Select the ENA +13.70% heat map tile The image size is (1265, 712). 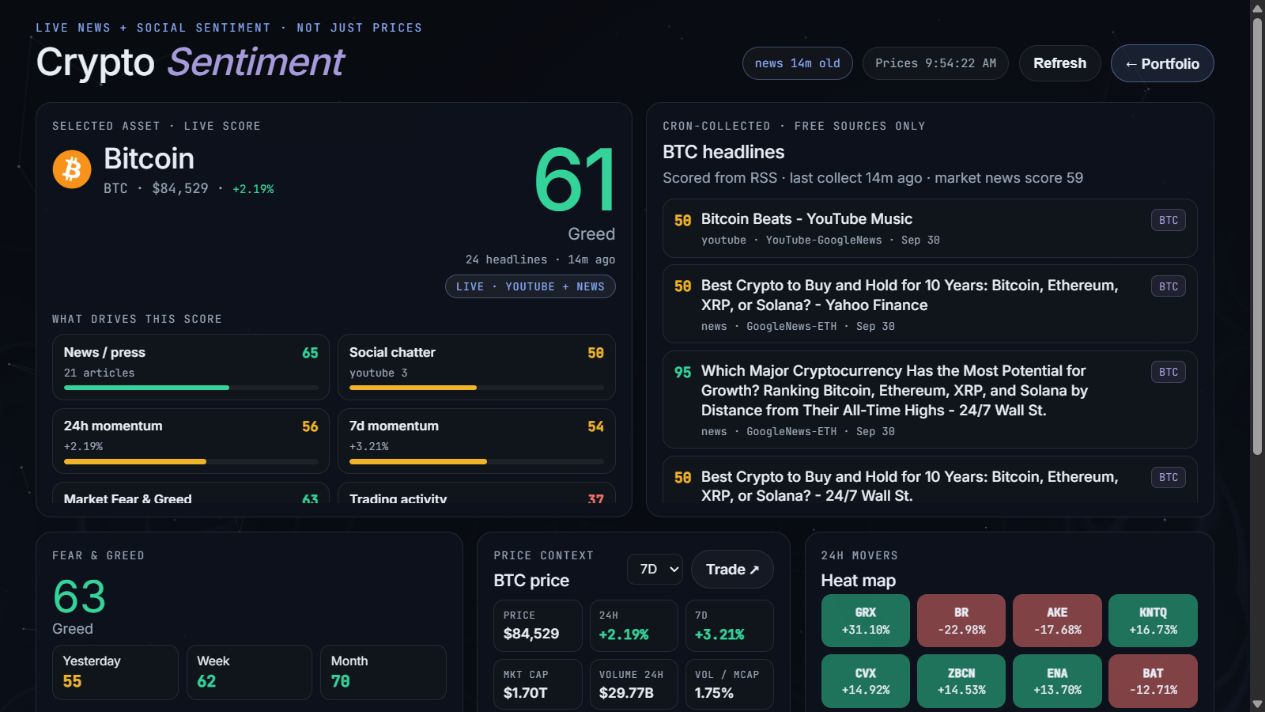pos(1057,681)
